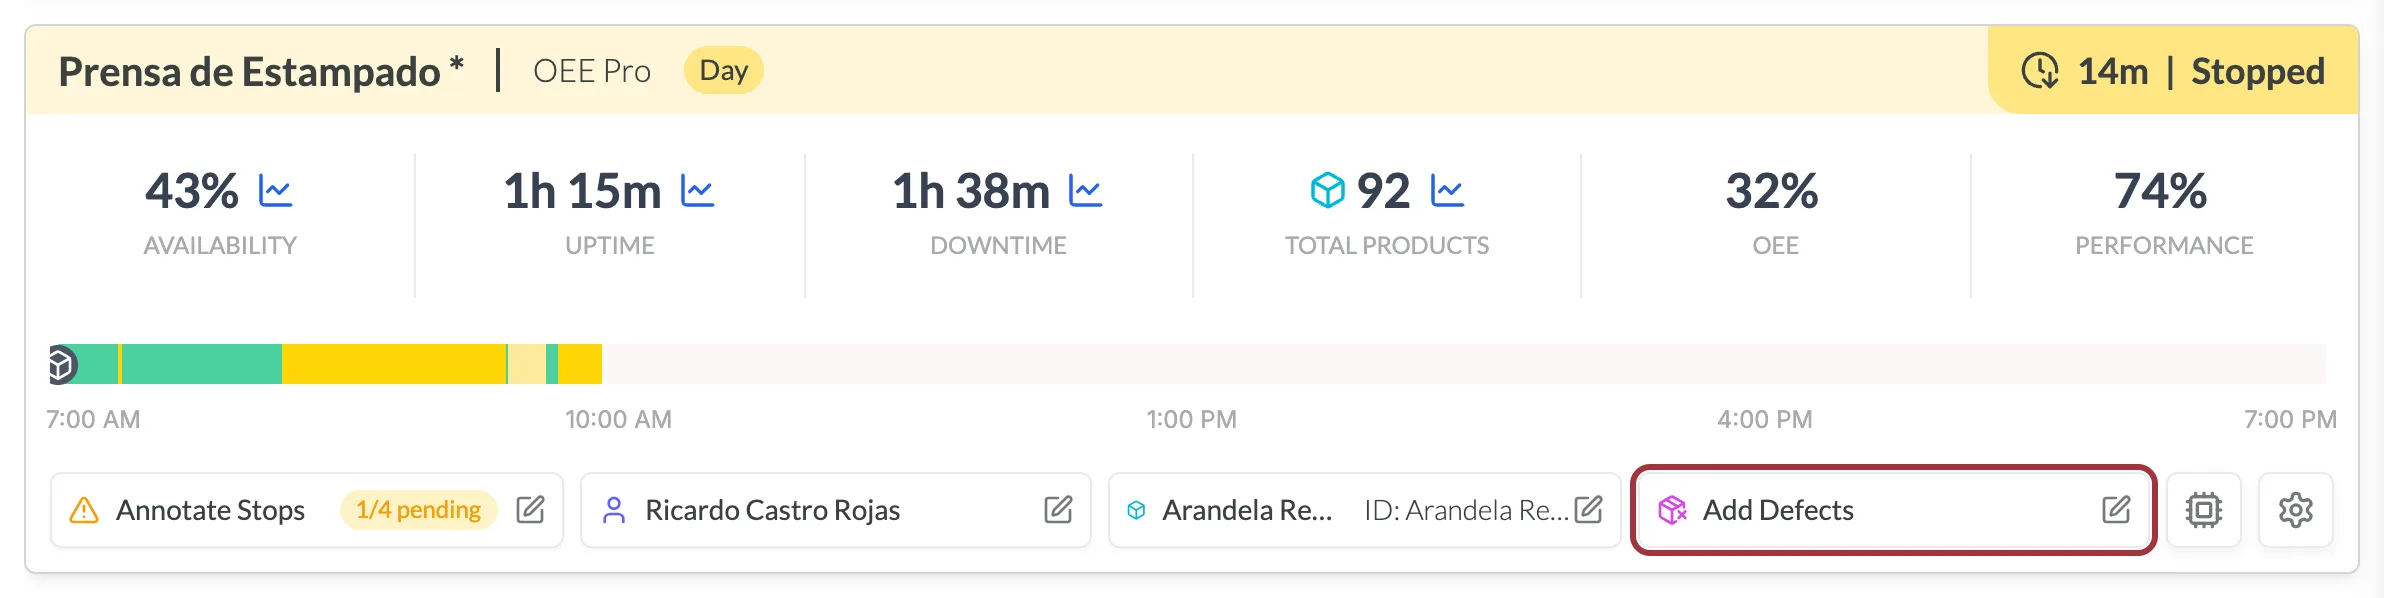Edit operator Ricardo Castro Rojas
Screen dimensions: 2384x598
[x=1058, y=510]
